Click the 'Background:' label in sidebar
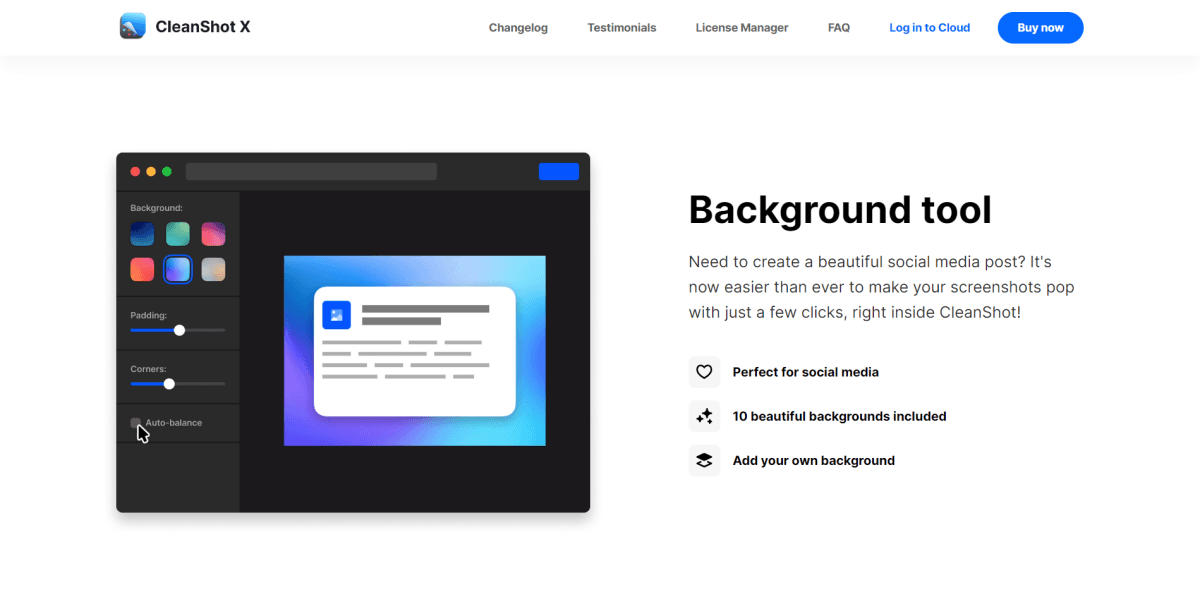 [x=156, y=208]
